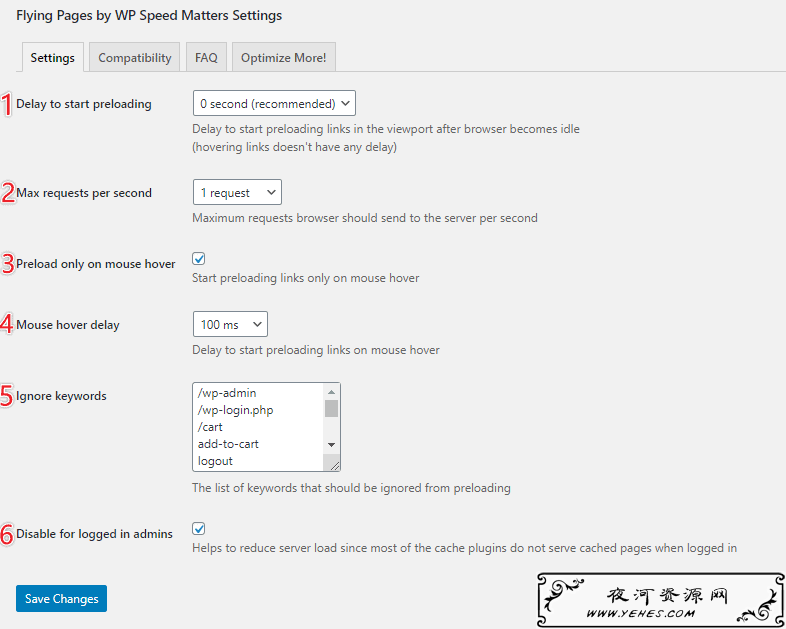Image resolution: width=786 pixels, height=629 pixels.
Task: Click the /wp-login.php keyword line
Action: 236,410
